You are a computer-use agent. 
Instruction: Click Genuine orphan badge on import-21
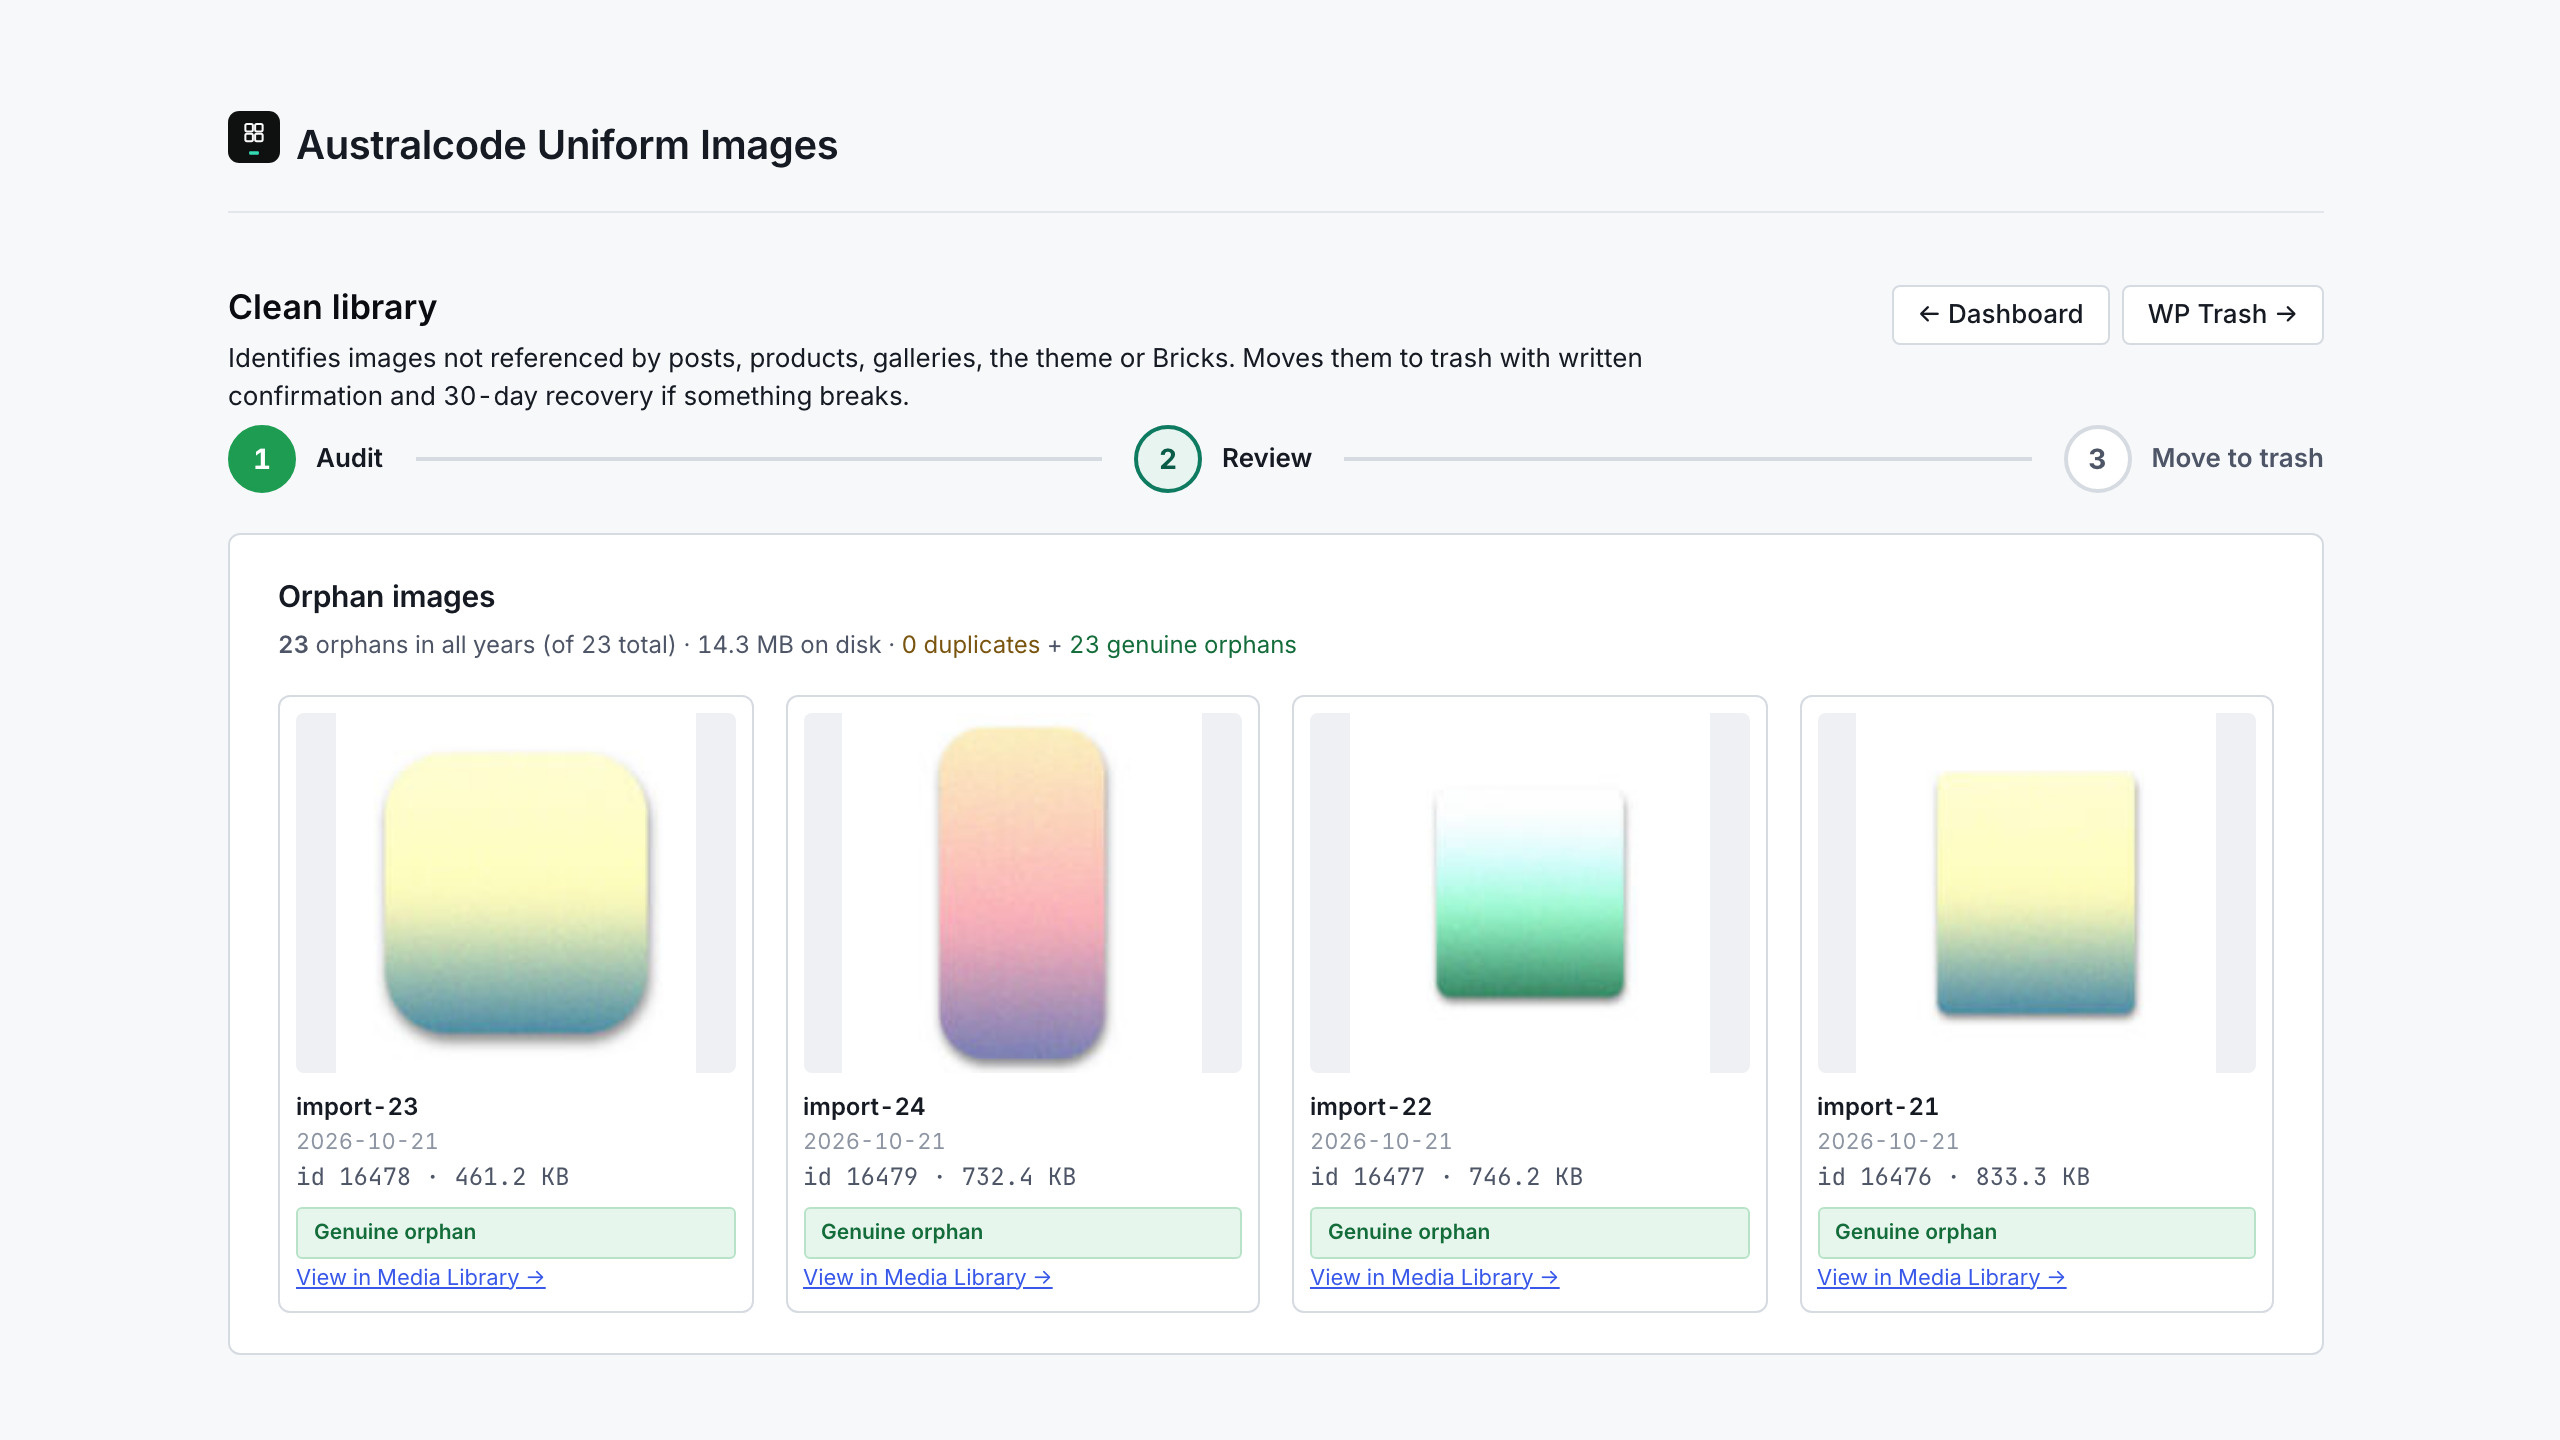point(2036,1232)
